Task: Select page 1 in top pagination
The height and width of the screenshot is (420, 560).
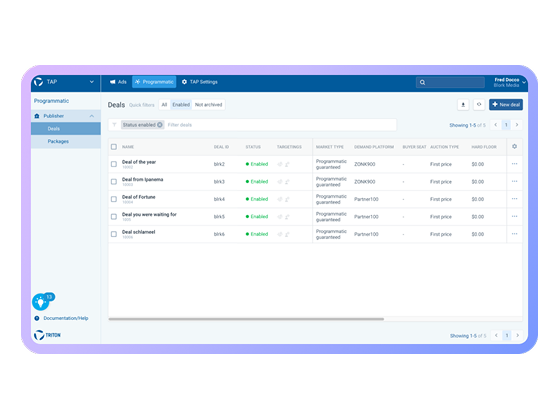Action: click(x=506, y=125)
